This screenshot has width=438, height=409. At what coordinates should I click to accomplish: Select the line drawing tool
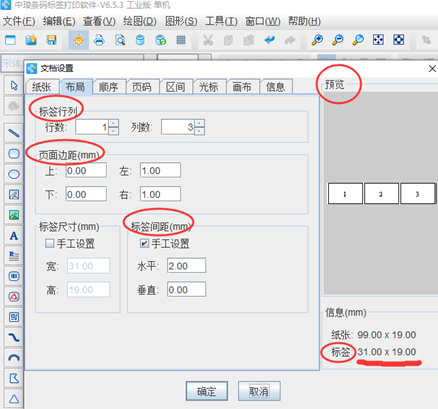[x=14, y=133]
